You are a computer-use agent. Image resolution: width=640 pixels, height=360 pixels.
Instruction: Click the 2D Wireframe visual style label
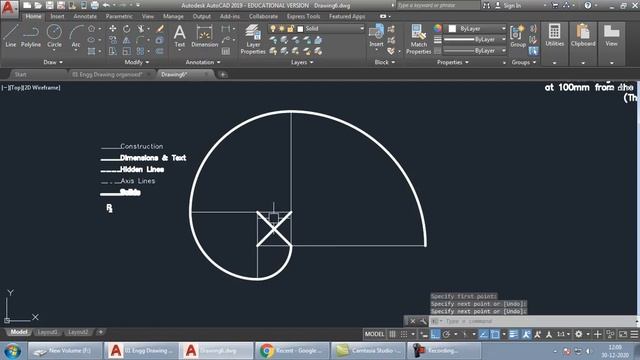[x=41, y=88]
